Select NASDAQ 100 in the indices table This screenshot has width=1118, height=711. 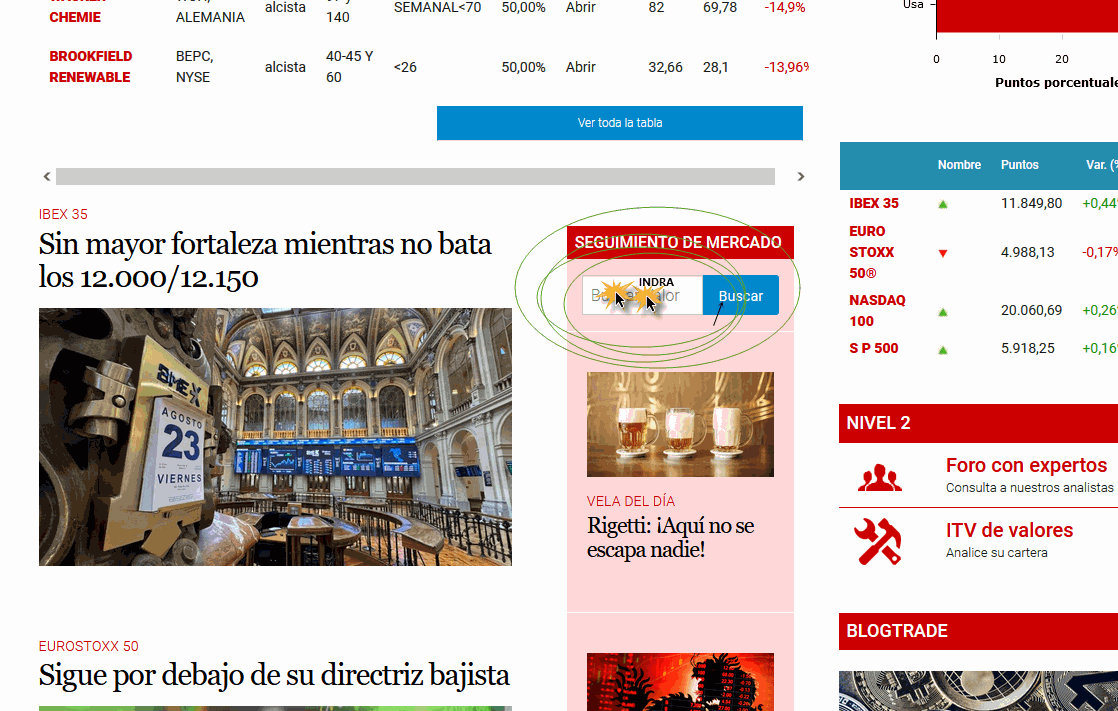tap(877, 310)
